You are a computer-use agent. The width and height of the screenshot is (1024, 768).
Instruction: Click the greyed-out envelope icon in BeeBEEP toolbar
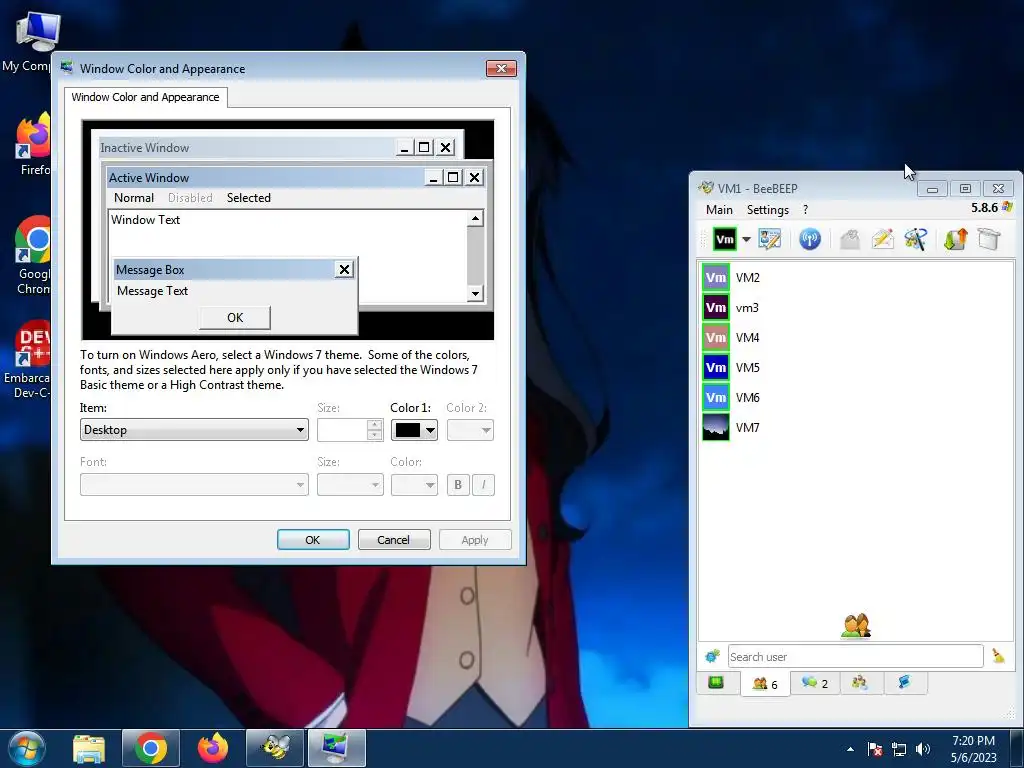tap(849, 239)
